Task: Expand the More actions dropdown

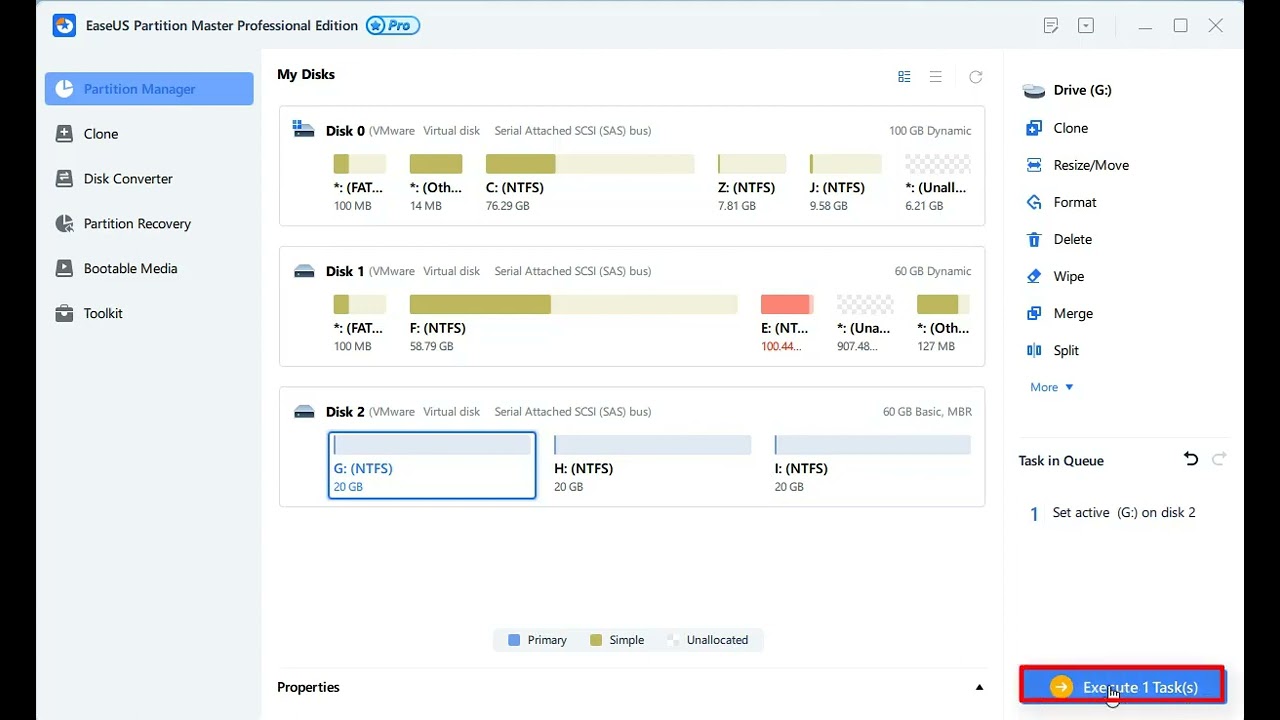Action: tap(1051, 387)
